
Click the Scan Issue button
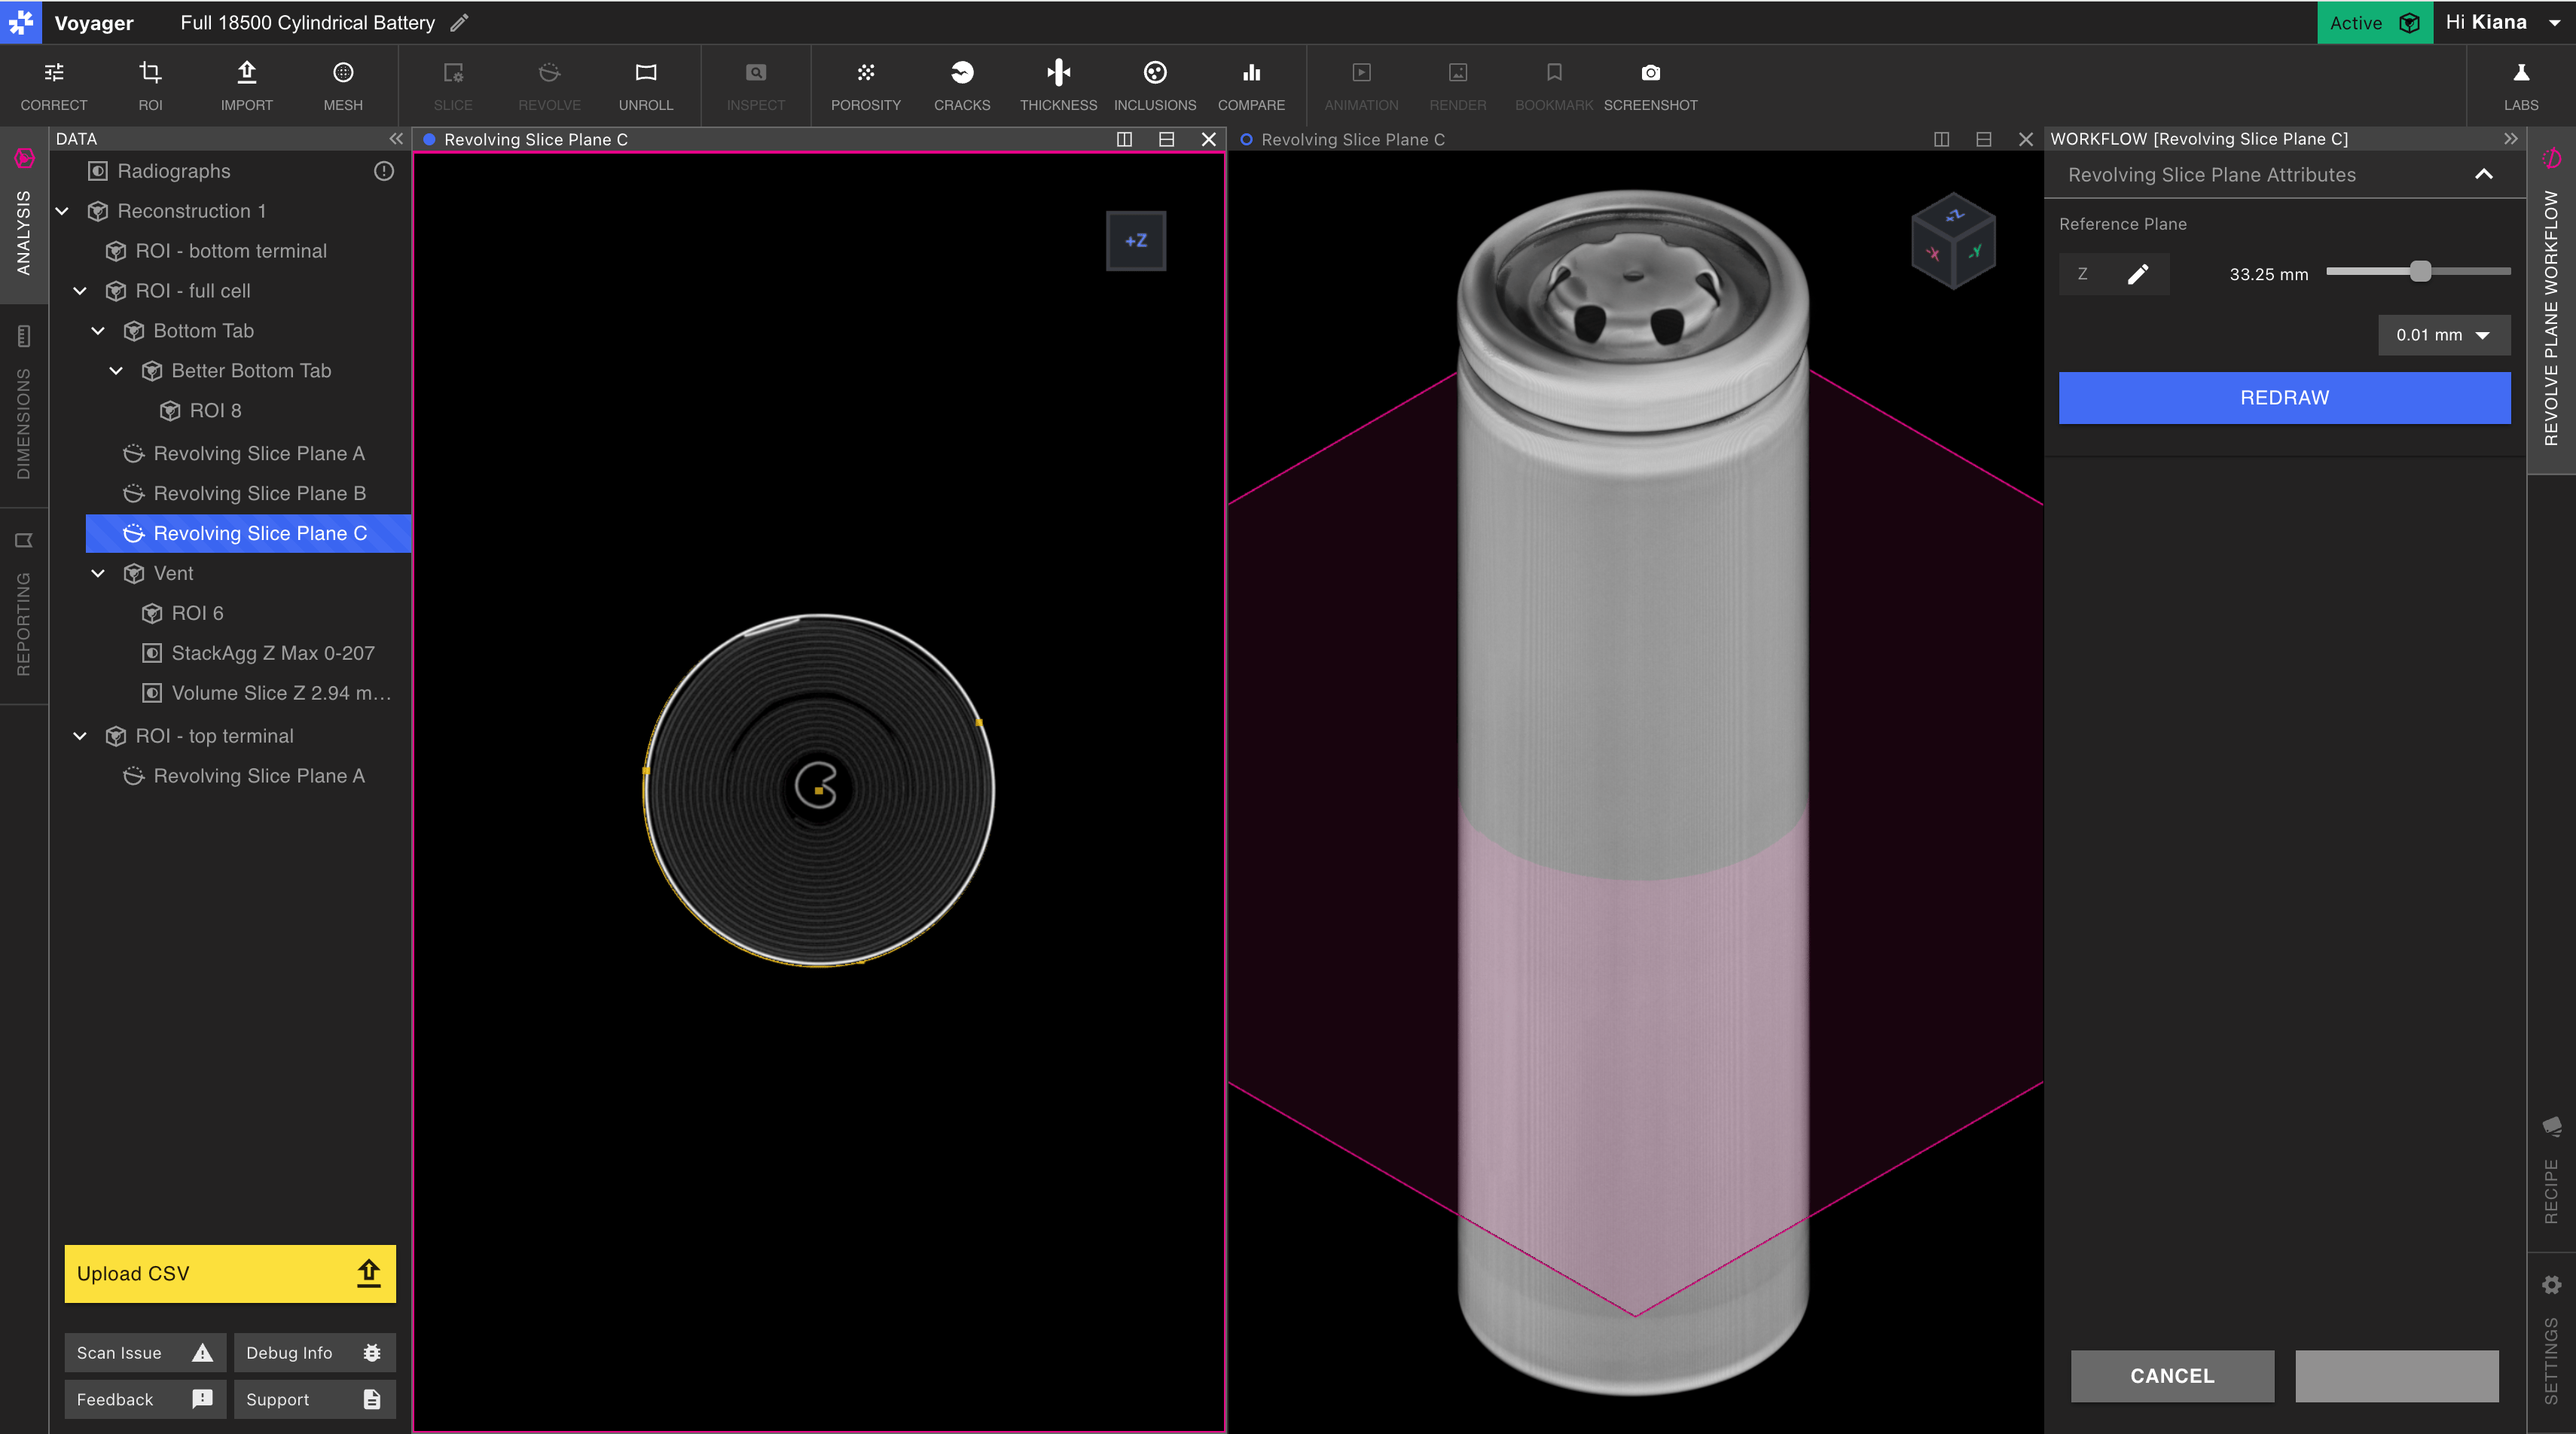tap(145, 1352)
